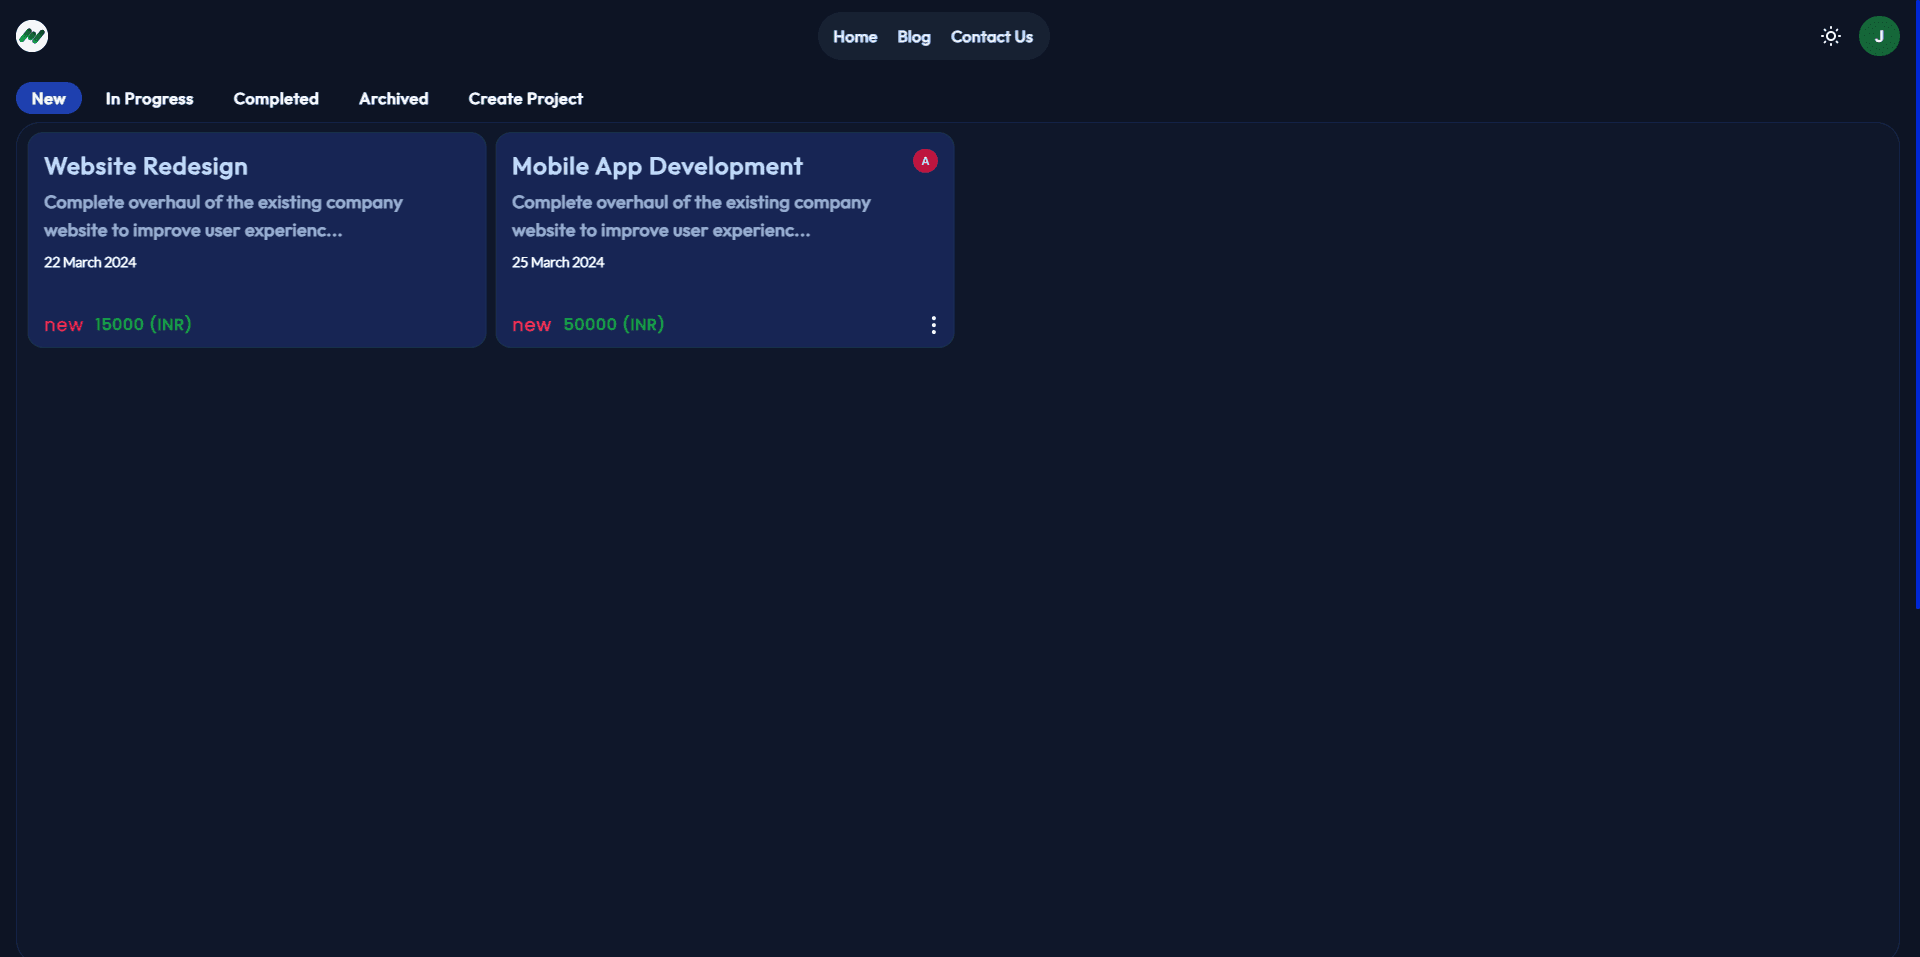Click the red A assignee badge

point(925,161)
